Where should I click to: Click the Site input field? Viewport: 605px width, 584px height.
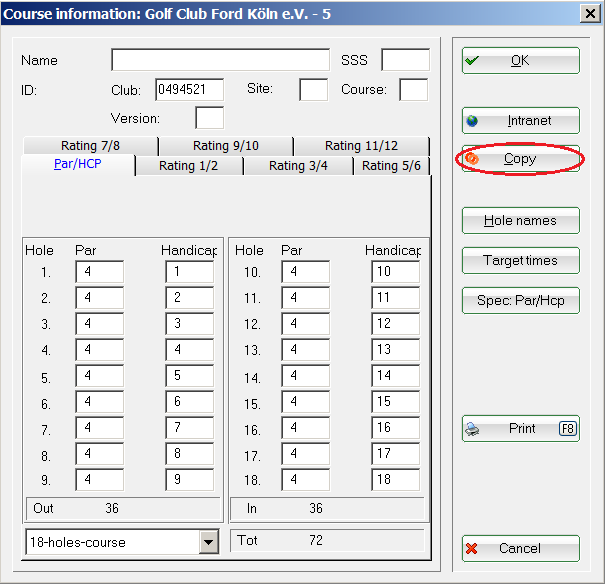coord(314,89)
